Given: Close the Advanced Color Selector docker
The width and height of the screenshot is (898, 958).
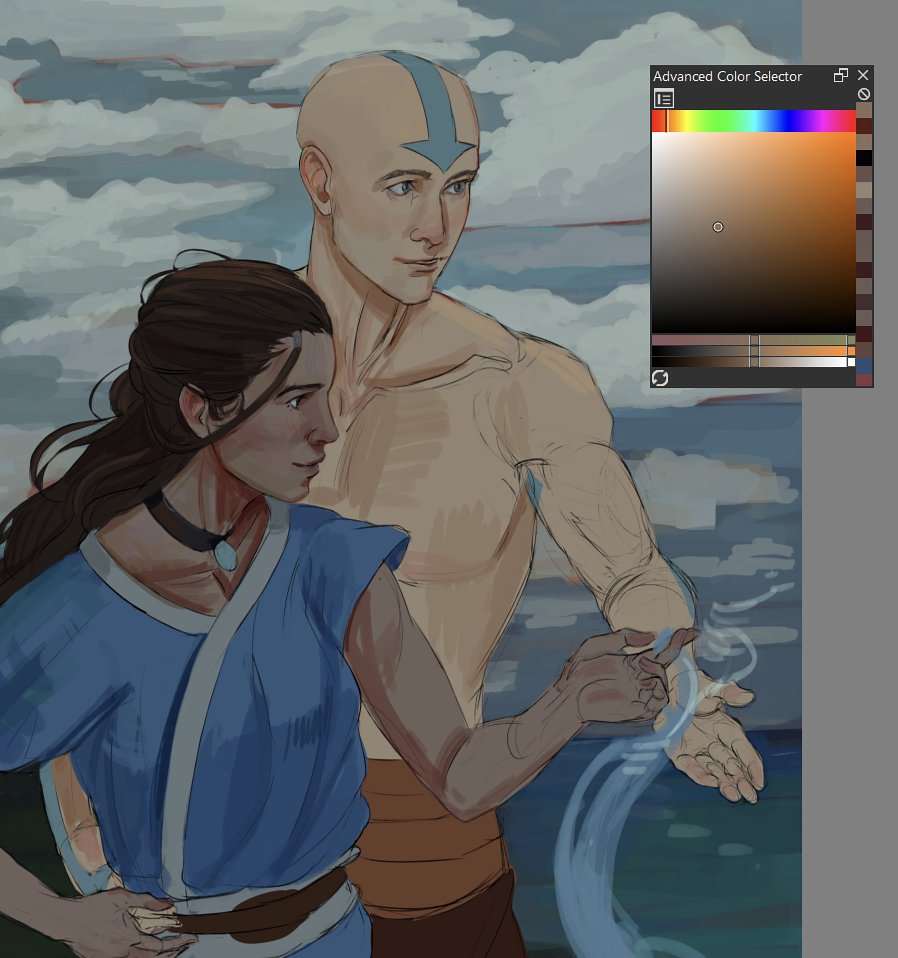Looking at the screenshot, I should 863,75.
